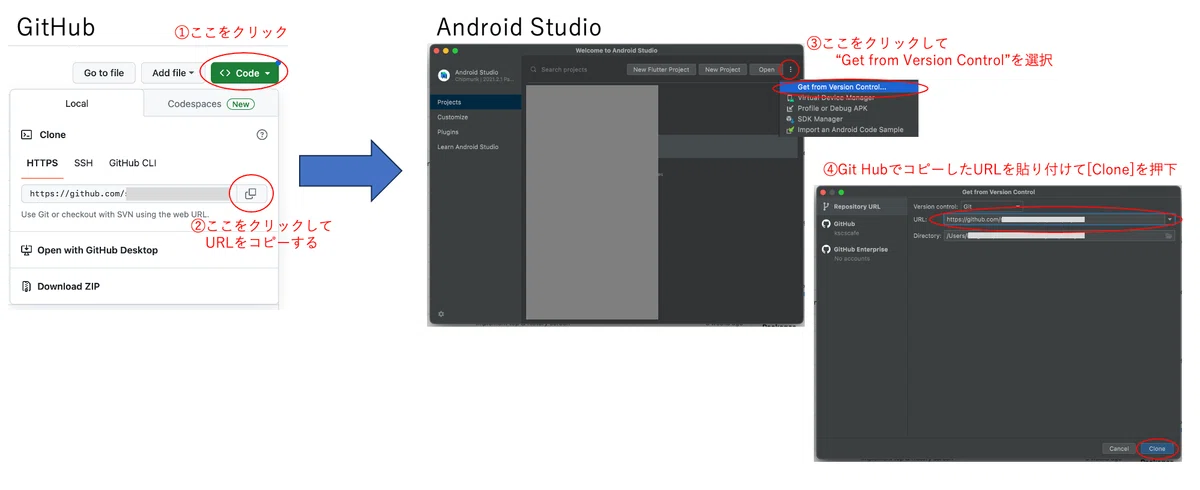Expand the URL history dropdown arrow
This screenshot has height=490, width=1200.
point(1169,219)
